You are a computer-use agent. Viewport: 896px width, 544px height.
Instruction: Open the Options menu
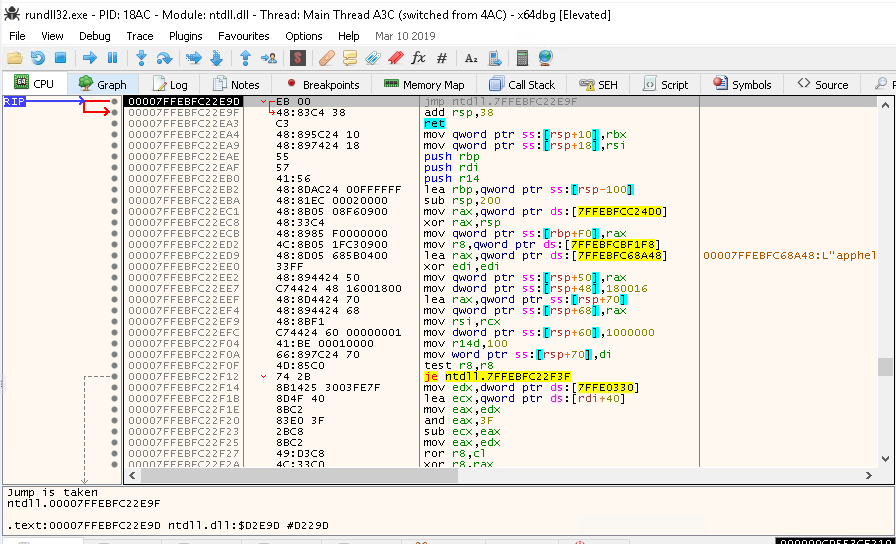point(304,36)
